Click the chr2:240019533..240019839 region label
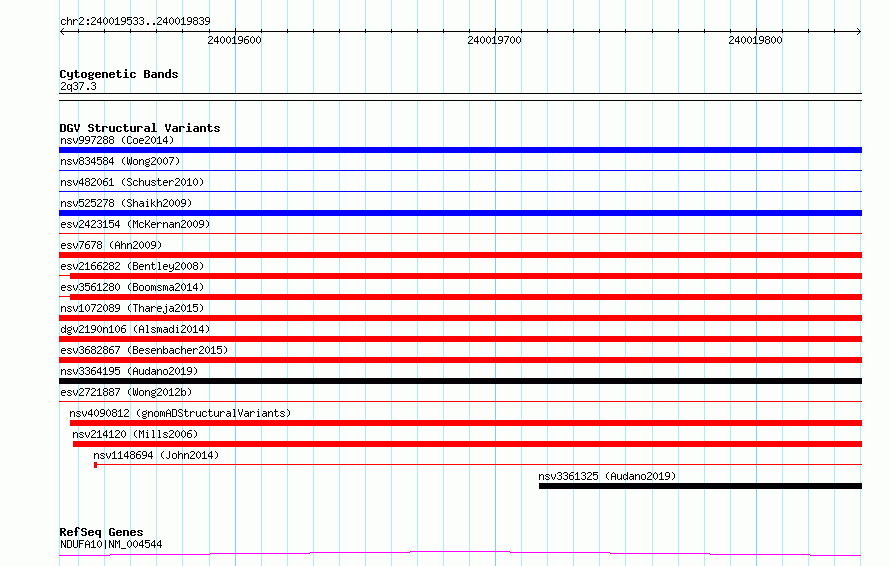This screenshot has width=890, height=566. [135, 21]
